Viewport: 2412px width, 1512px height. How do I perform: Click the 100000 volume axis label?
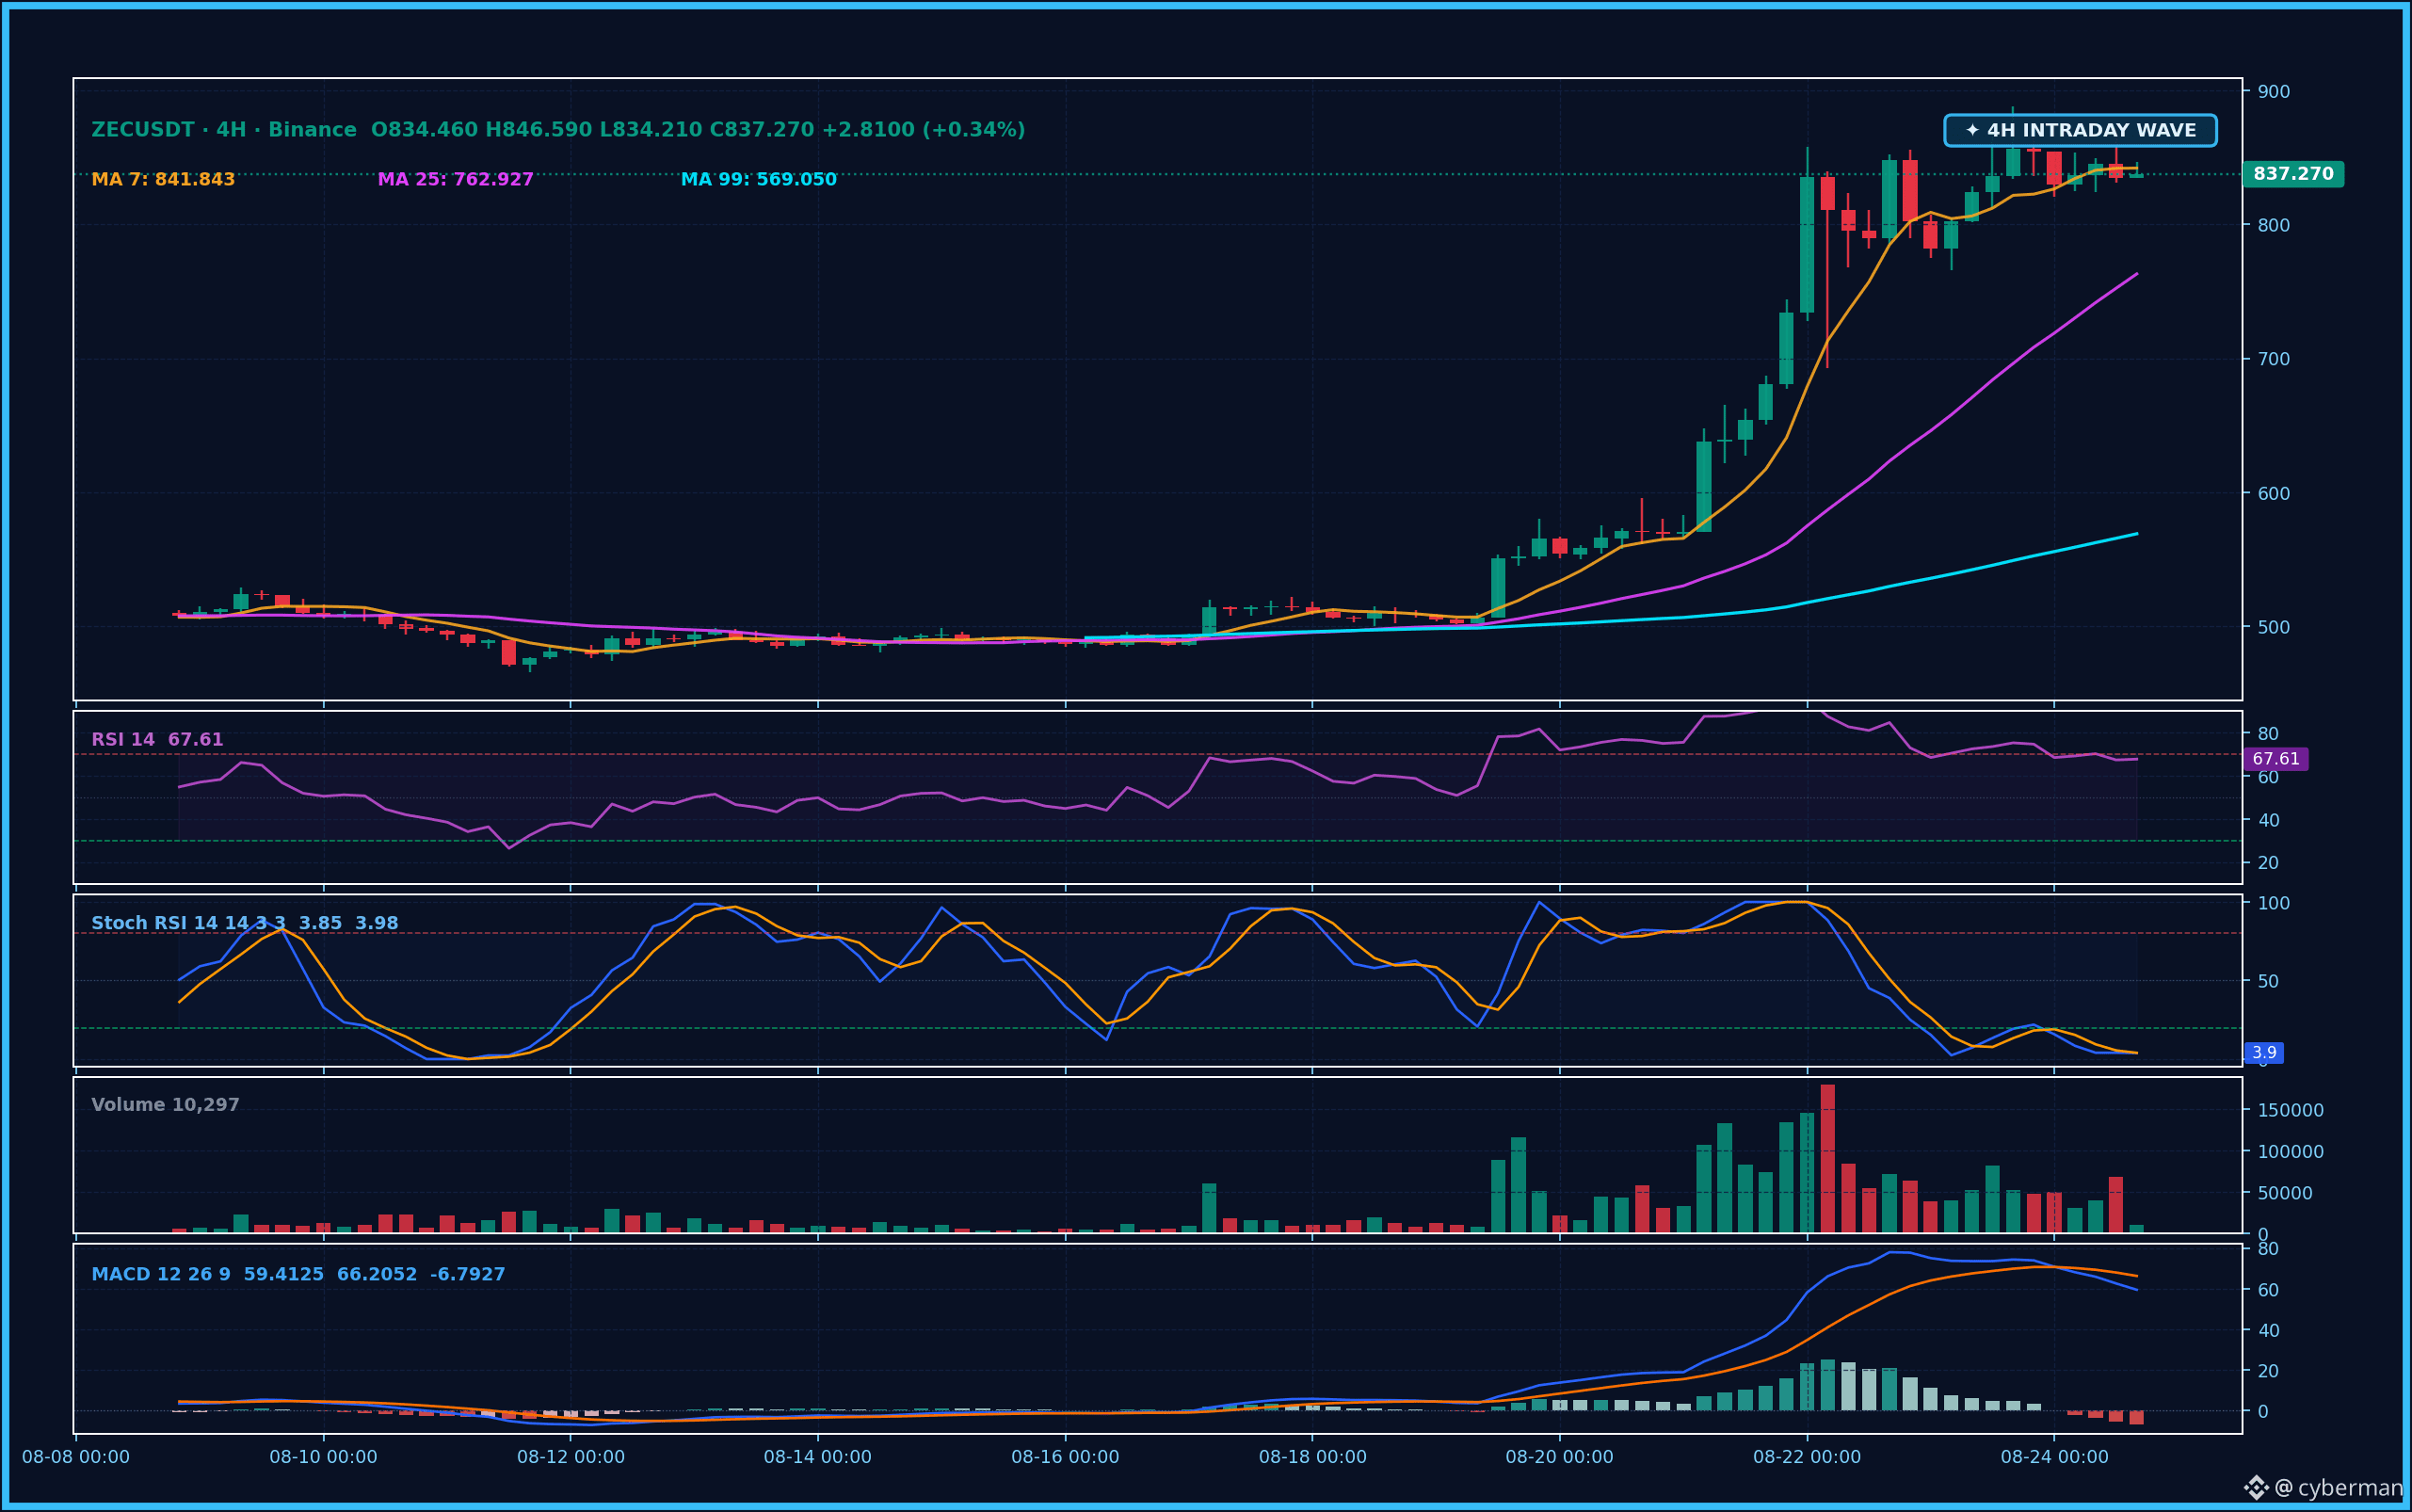[2291, 1152]
